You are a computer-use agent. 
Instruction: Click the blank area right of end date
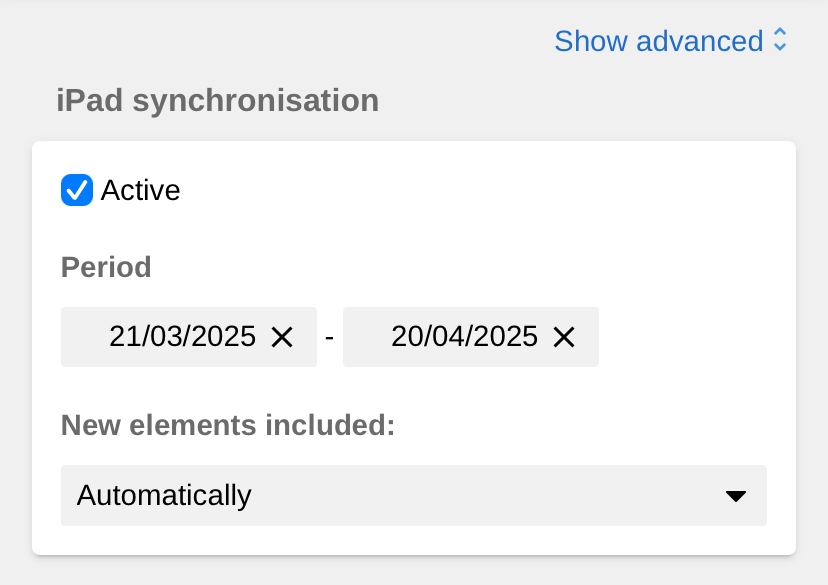(x=690, y=337)
